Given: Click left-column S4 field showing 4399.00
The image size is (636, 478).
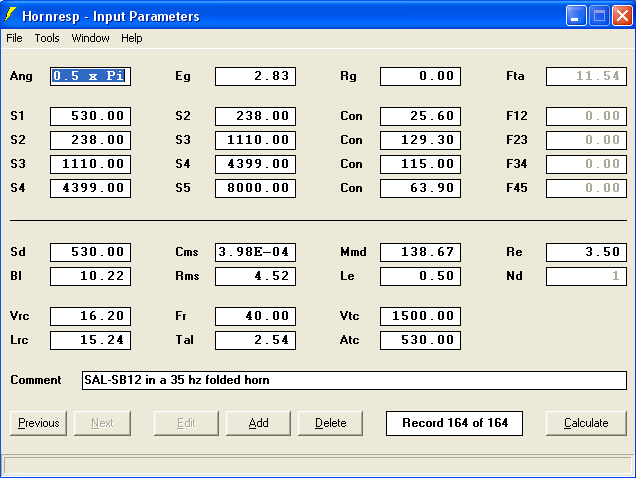Looking at the screenshot, I should pos(90,188).
